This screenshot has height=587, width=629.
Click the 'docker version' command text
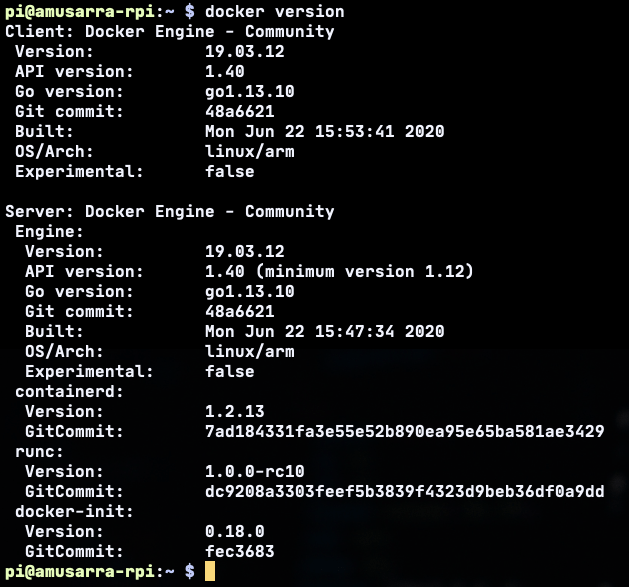[x=275, y=12]
